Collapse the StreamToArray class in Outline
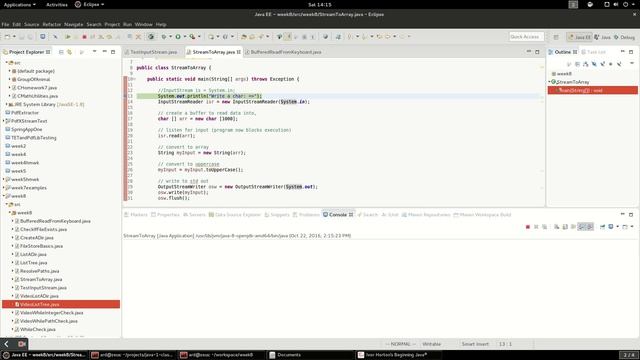The height and width of the screenshot is (360, 640). (x=549, y=82)
